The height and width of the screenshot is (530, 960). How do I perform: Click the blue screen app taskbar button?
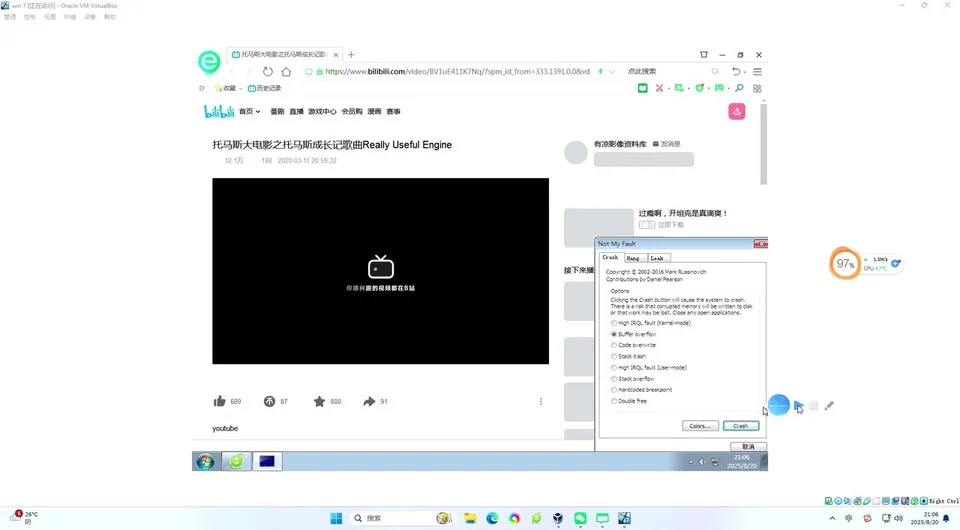tap(267, 461)
